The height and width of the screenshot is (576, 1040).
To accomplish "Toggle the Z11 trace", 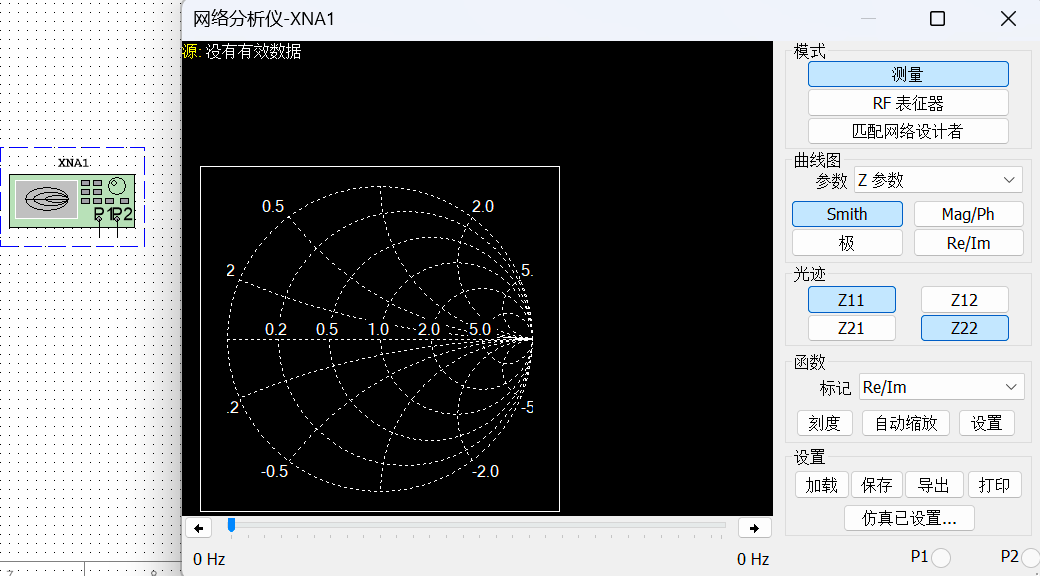I will 852,300.
